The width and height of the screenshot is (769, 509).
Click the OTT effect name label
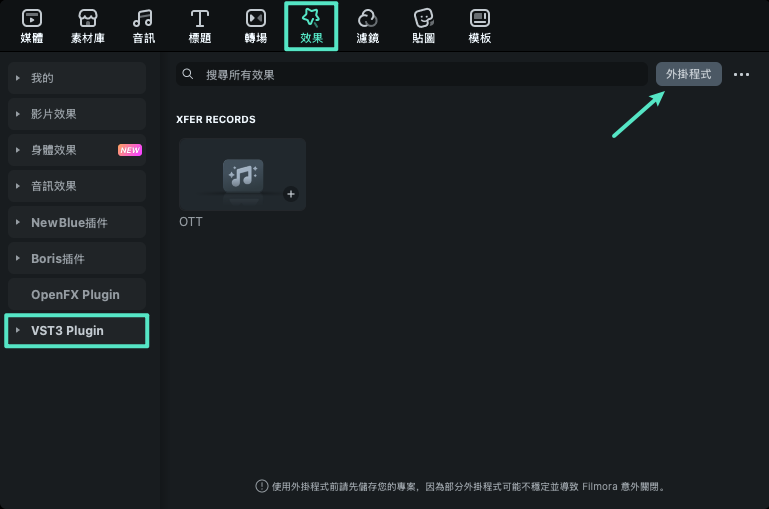191,222
